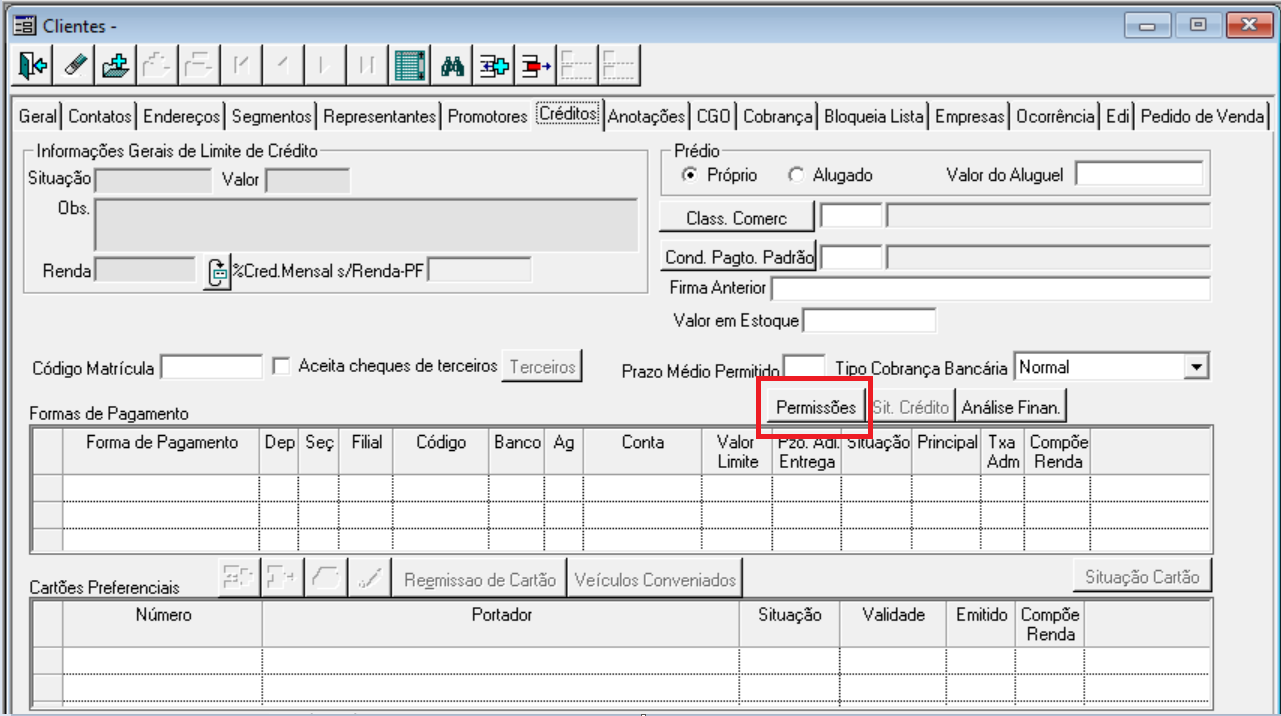Screen dimensions: 1281x716
Task: Switch to the Contatos tab
Action: 100,117
